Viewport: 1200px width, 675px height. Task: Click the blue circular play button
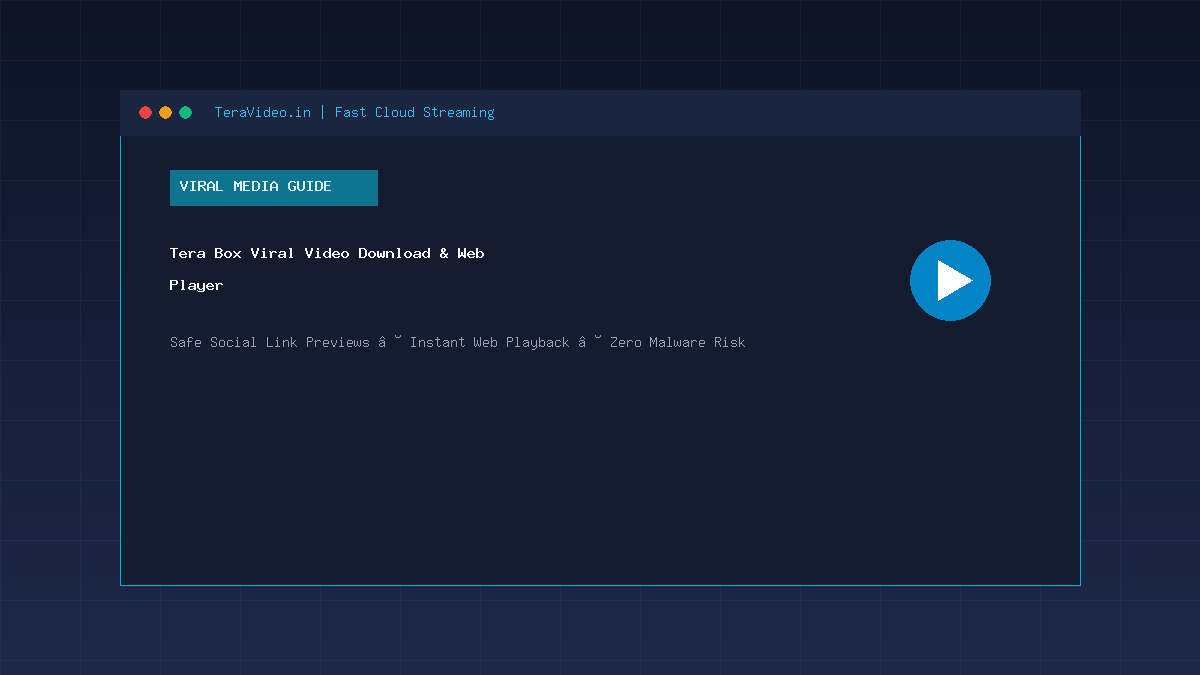coord(950,281)
